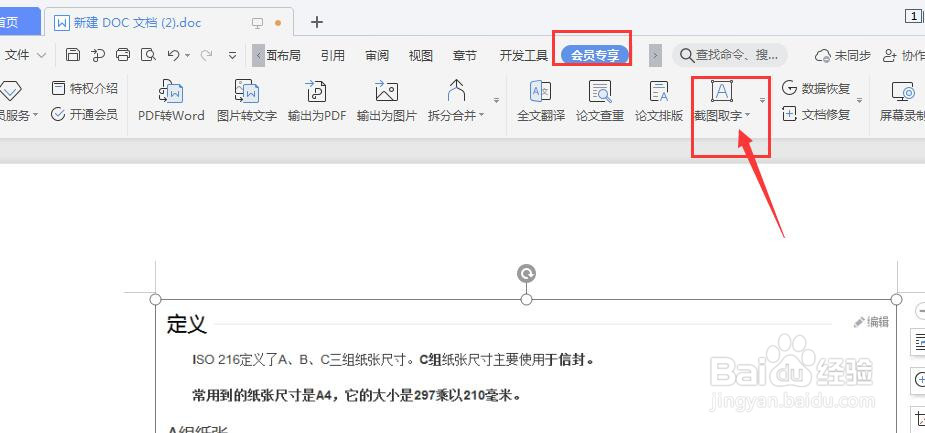The image size is (925, 433).
Task: Expand the 拆分合并 dropdown arrow
Action: click(482, 115)
